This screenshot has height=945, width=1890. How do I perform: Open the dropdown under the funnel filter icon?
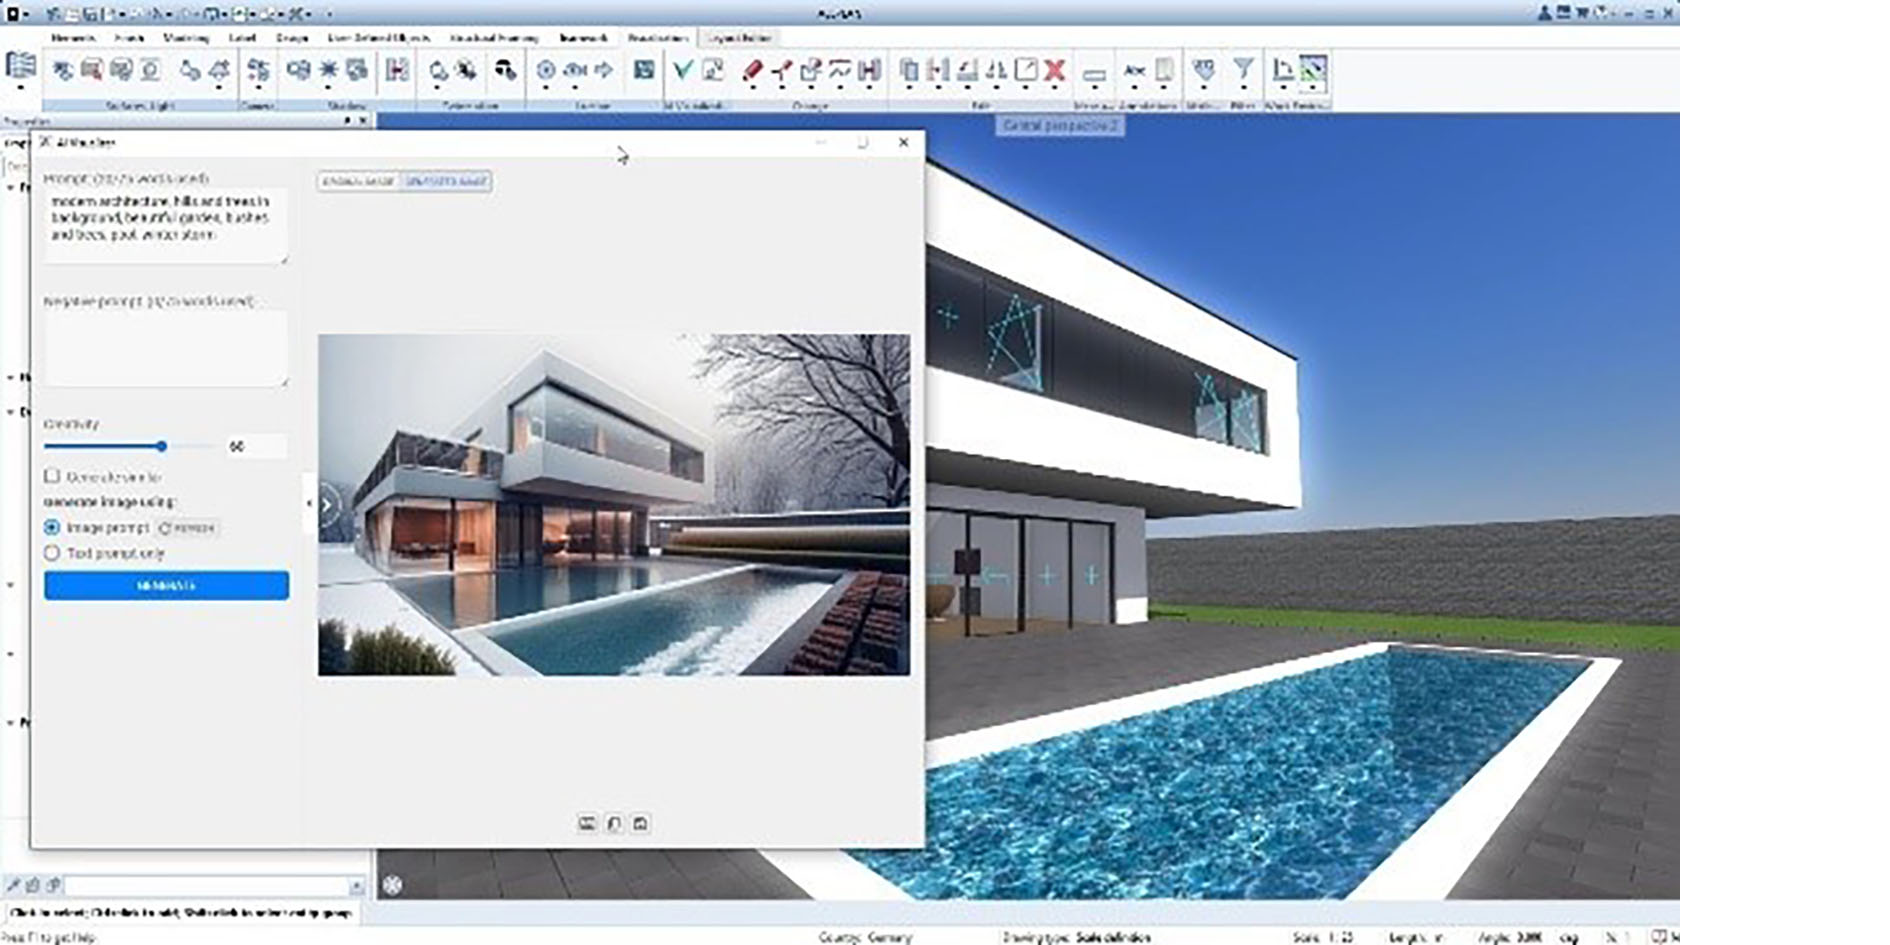click(x=1243, y=89)
